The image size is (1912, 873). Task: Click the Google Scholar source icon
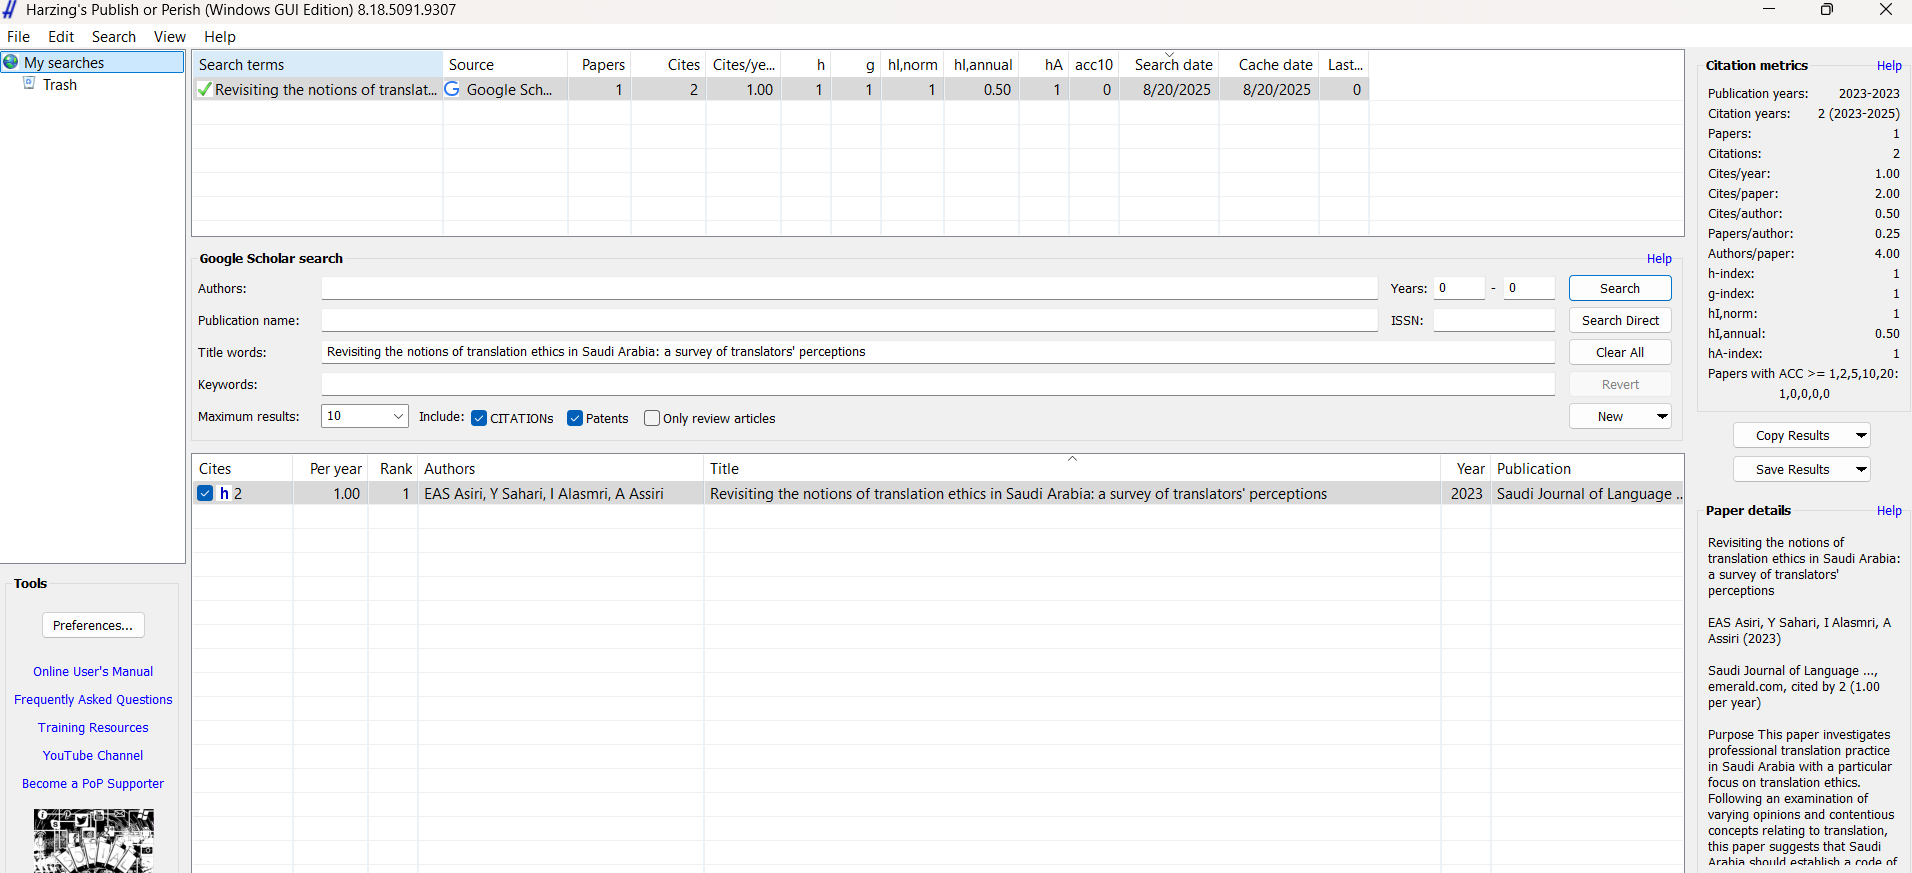click(453, 90)
